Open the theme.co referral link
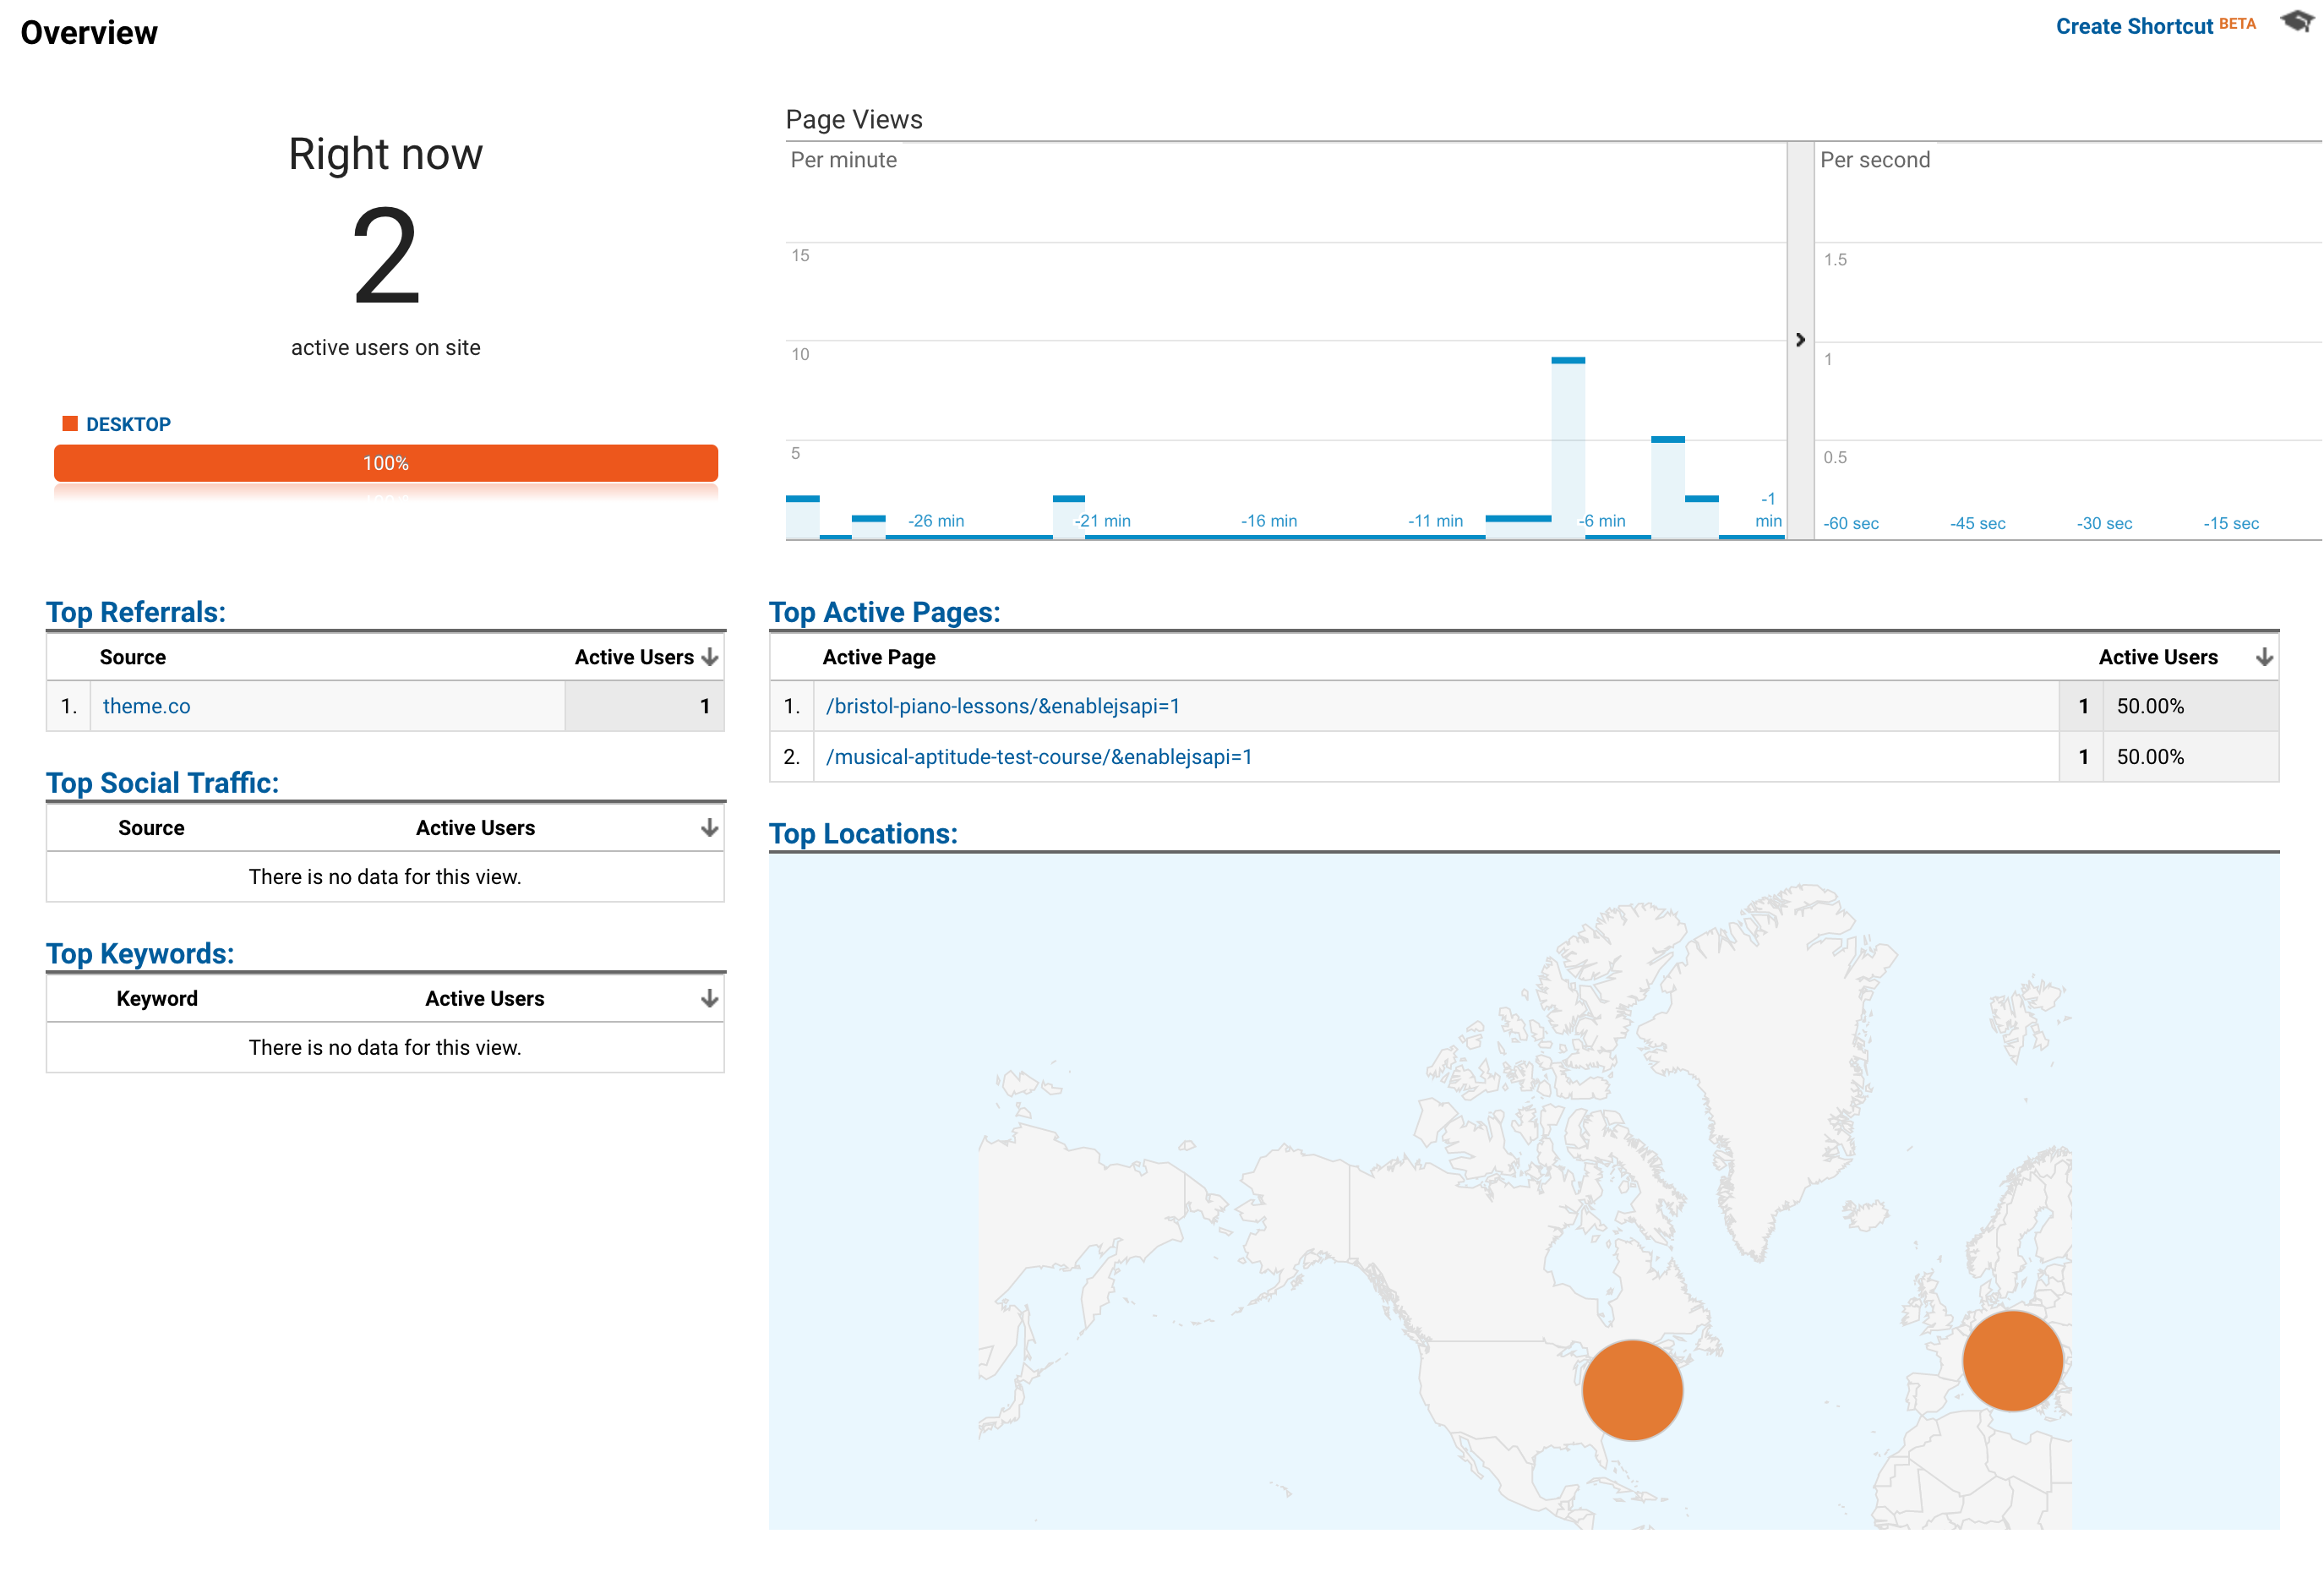Viewport: 2324px width, 1594px height. coord(146,705)
